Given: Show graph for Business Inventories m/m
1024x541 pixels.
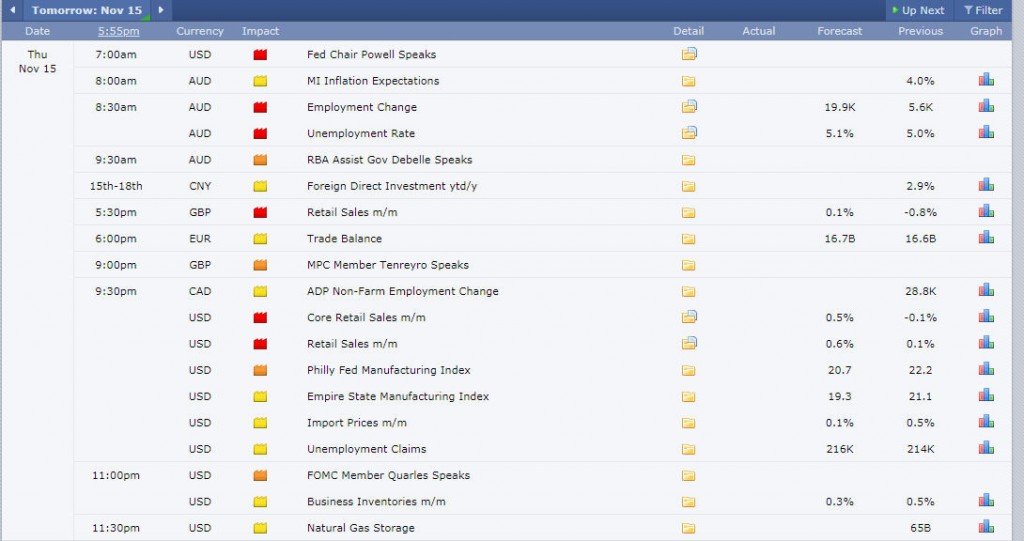Looking at the screenshot, I should [986, 500].
